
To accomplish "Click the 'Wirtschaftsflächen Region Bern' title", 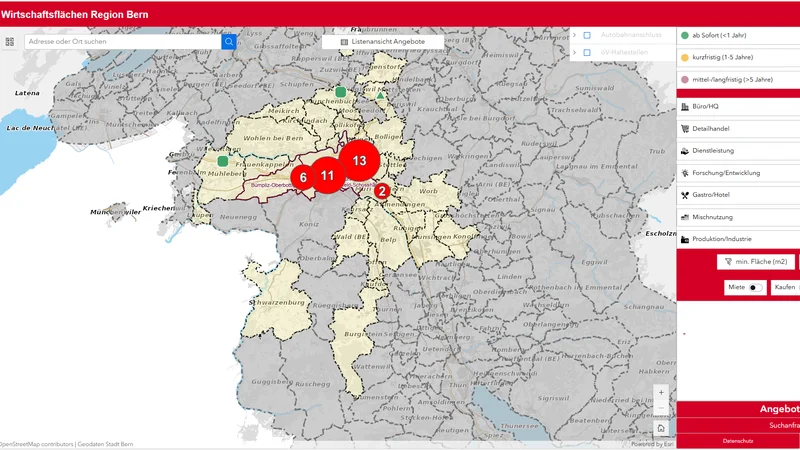I will [x=74, y=15].
